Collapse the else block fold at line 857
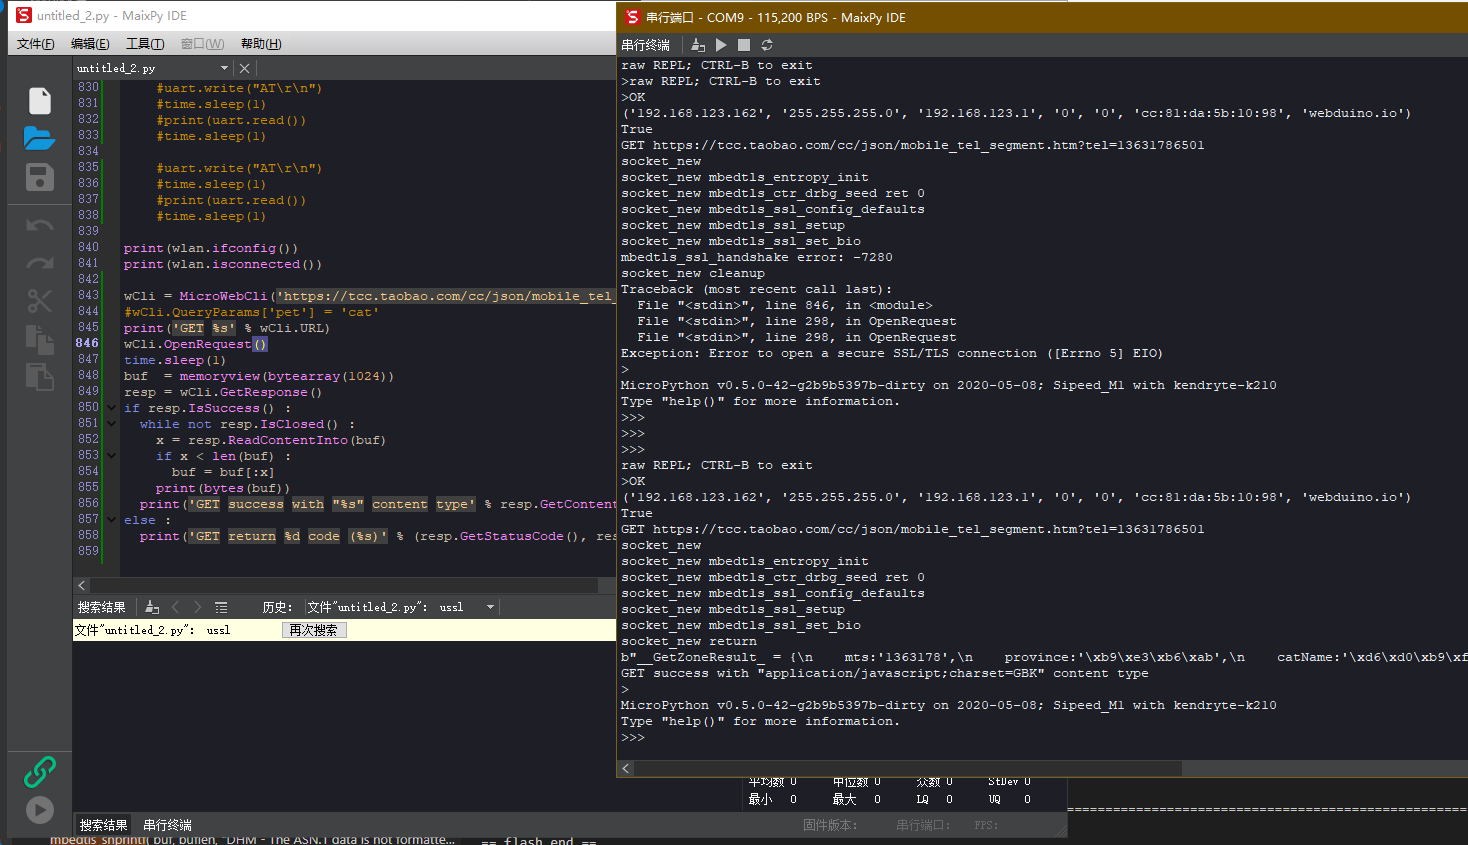This screenshot has height=845, width=1468. pyautogui.click(x=112, y=519)
